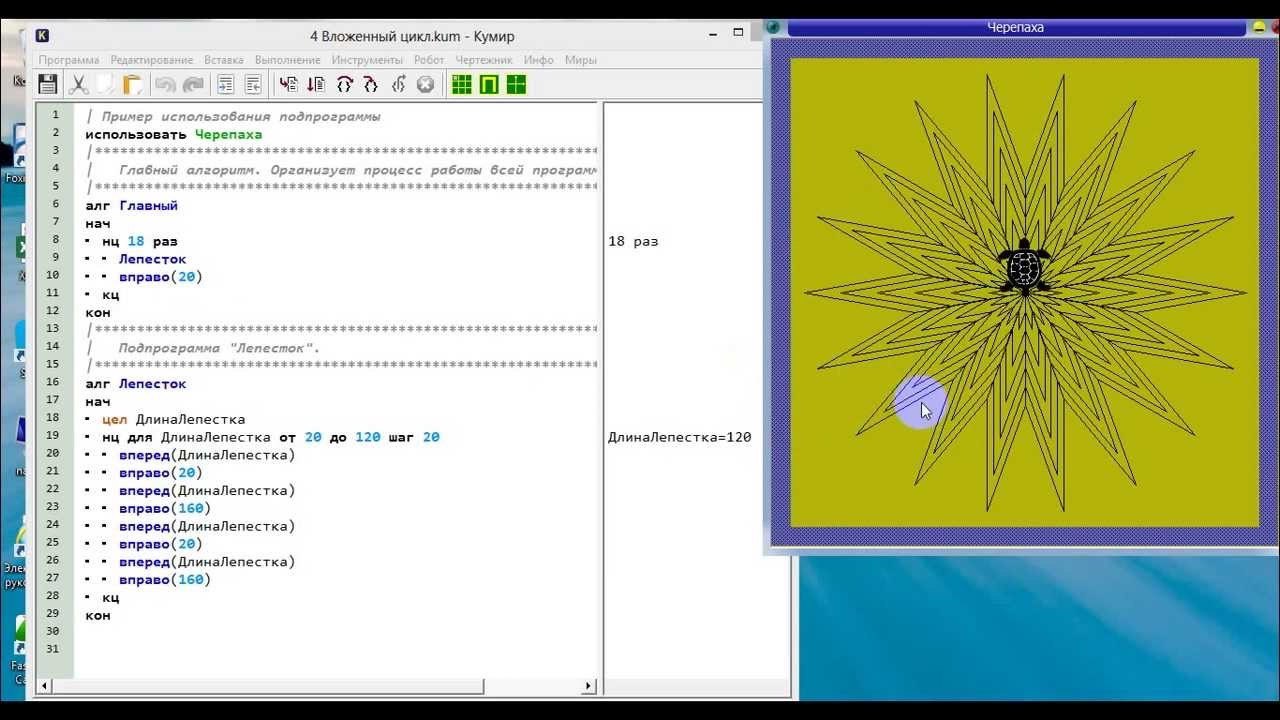The width and height of the screenshot is (1280, 720).
Task: Click the step into braces icon
Action: click(371, 84)
